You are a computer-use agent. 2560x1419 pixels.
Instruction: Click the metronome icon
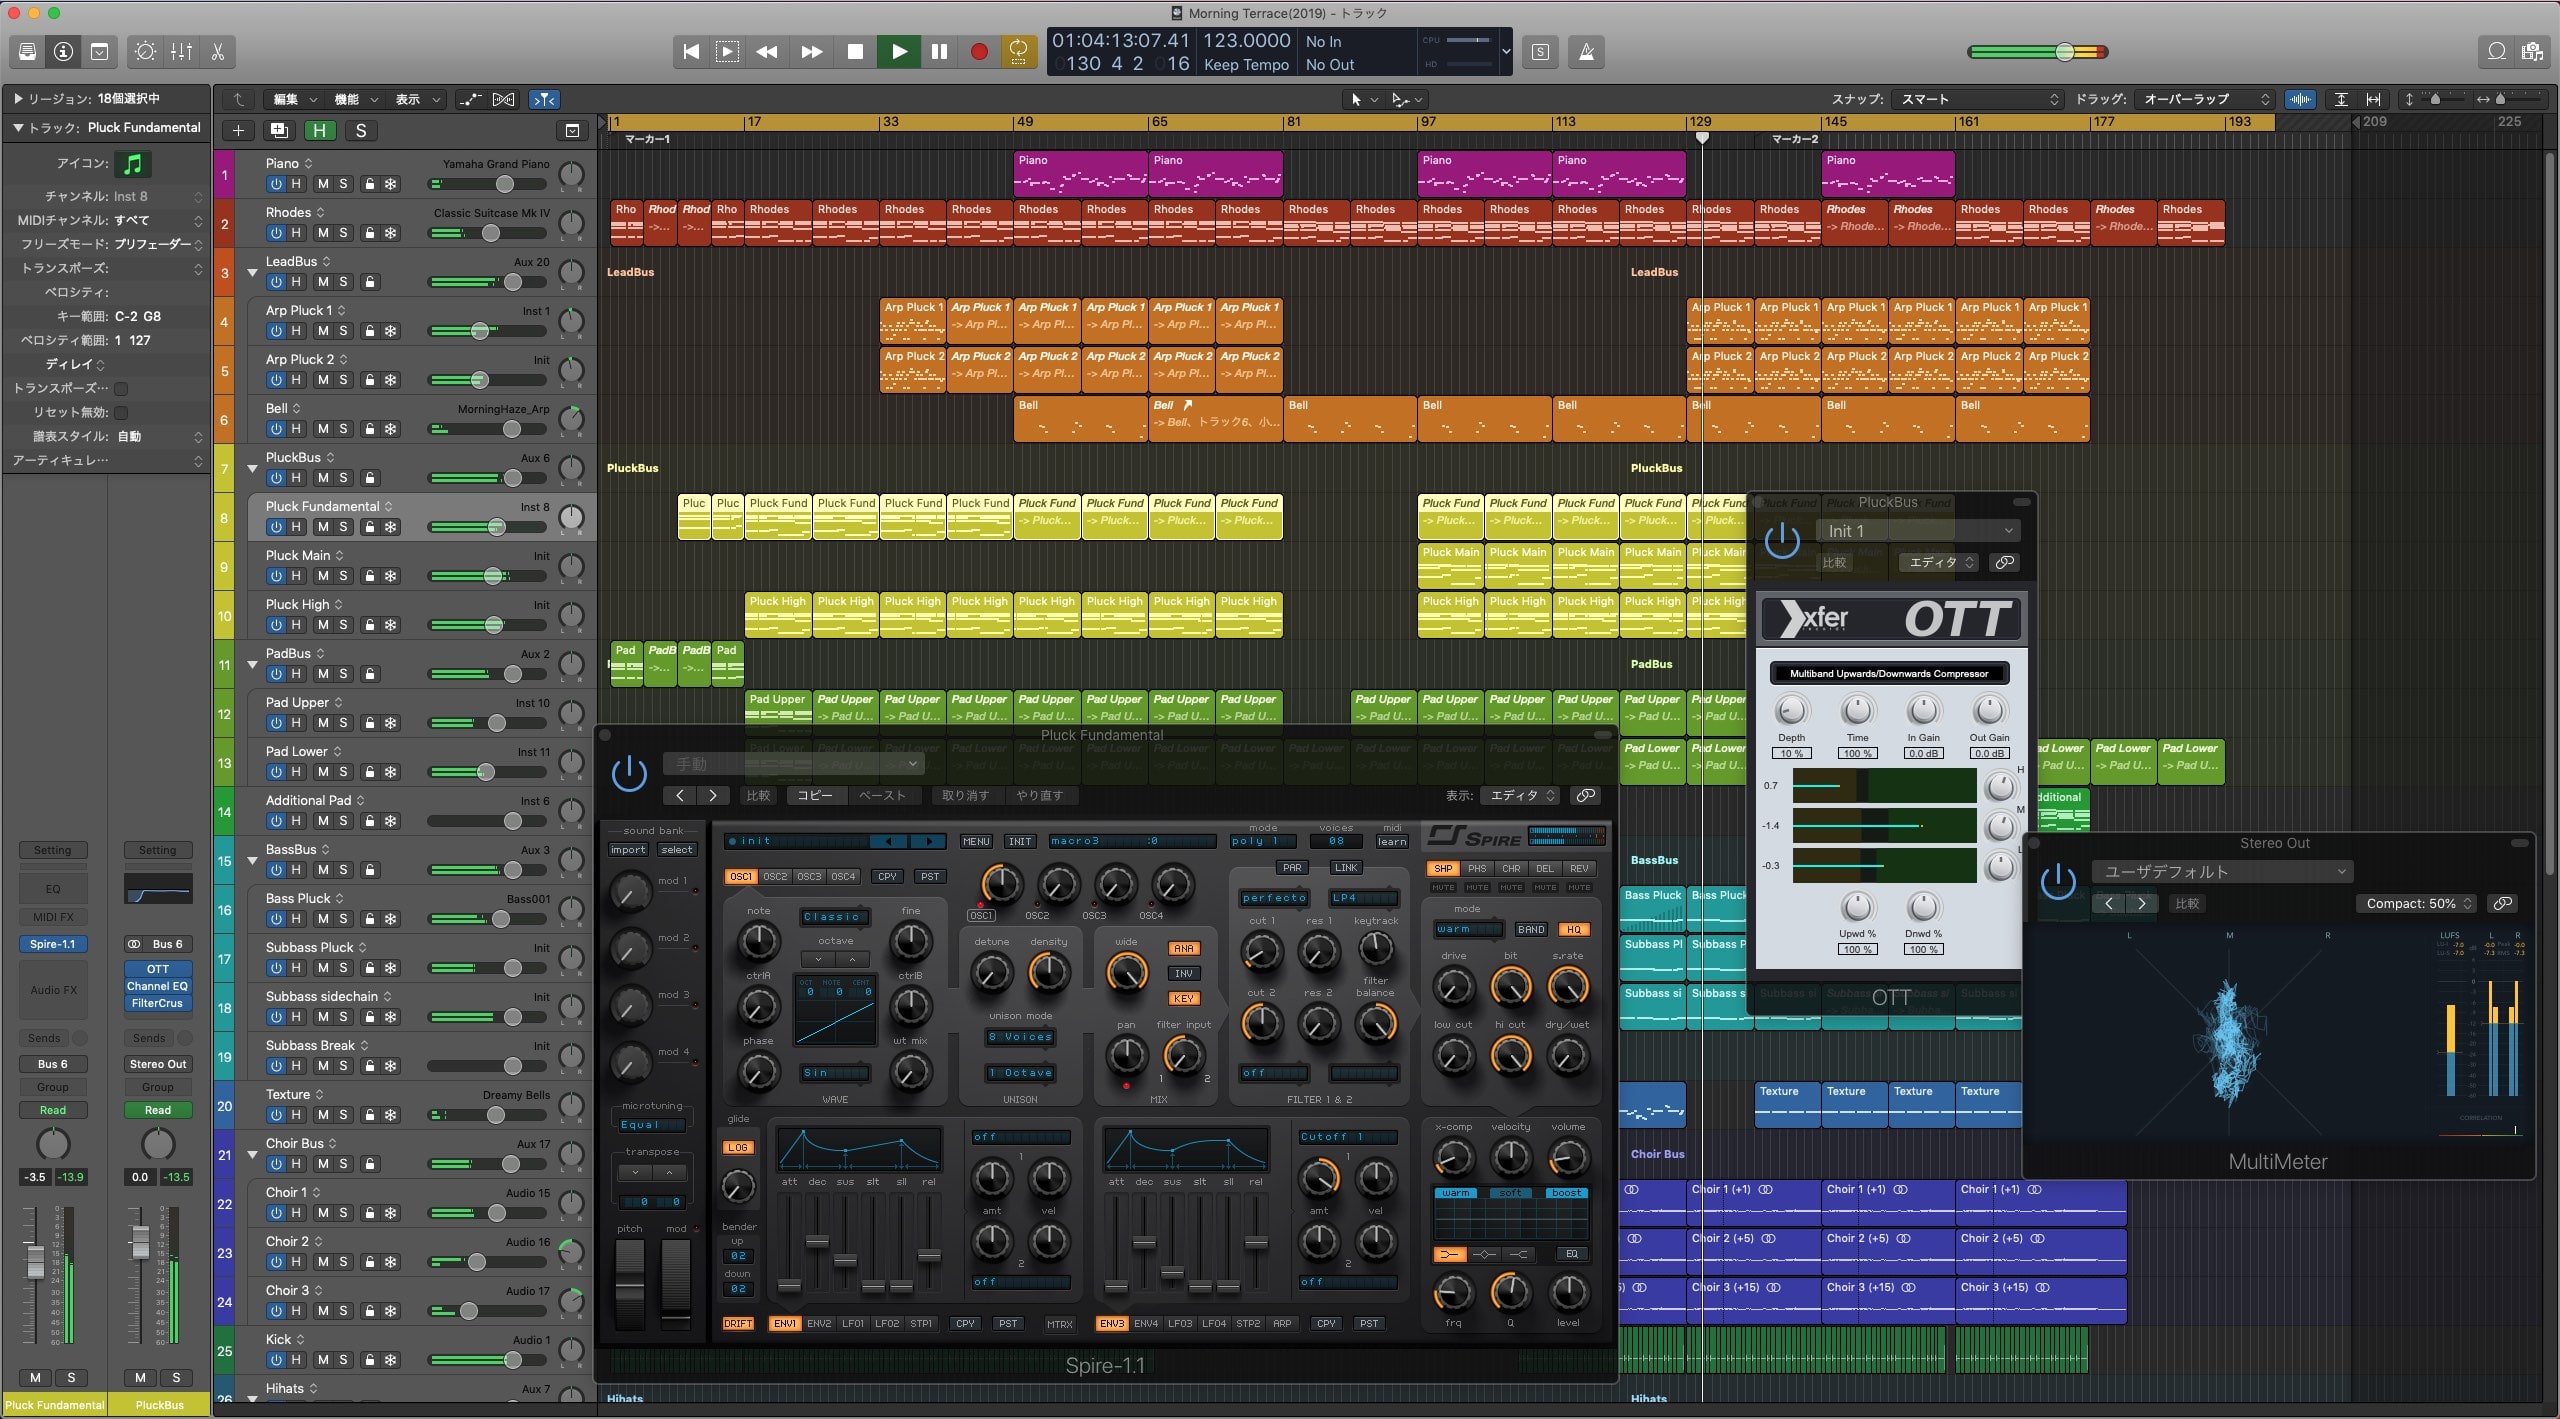[1586, 52]
